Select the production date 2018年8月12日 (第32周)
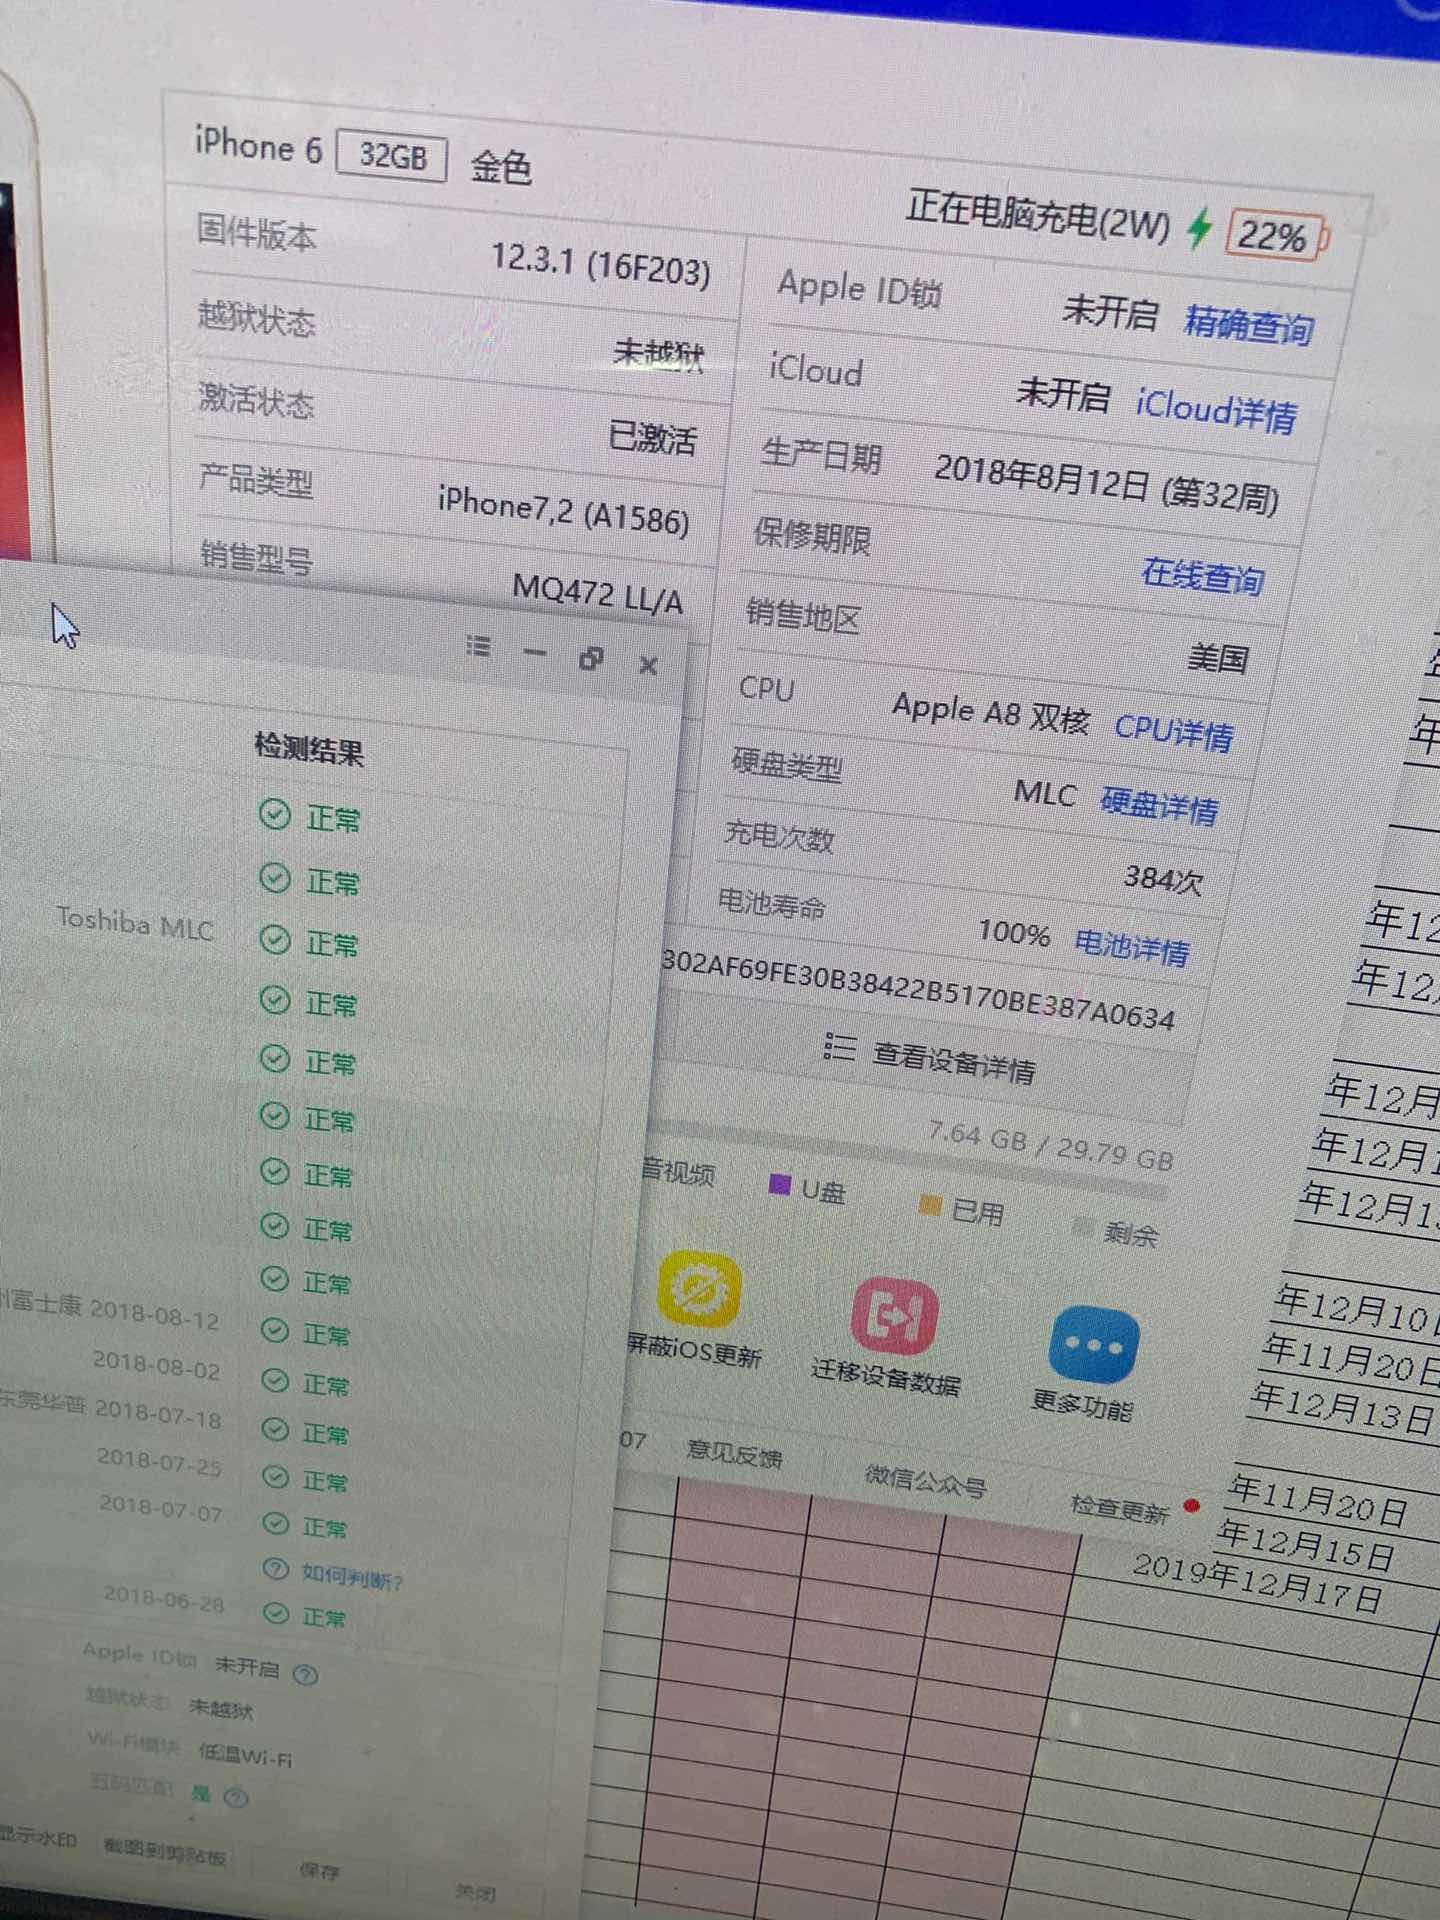1440x1920 pixels. click(x=1106, y=482)
